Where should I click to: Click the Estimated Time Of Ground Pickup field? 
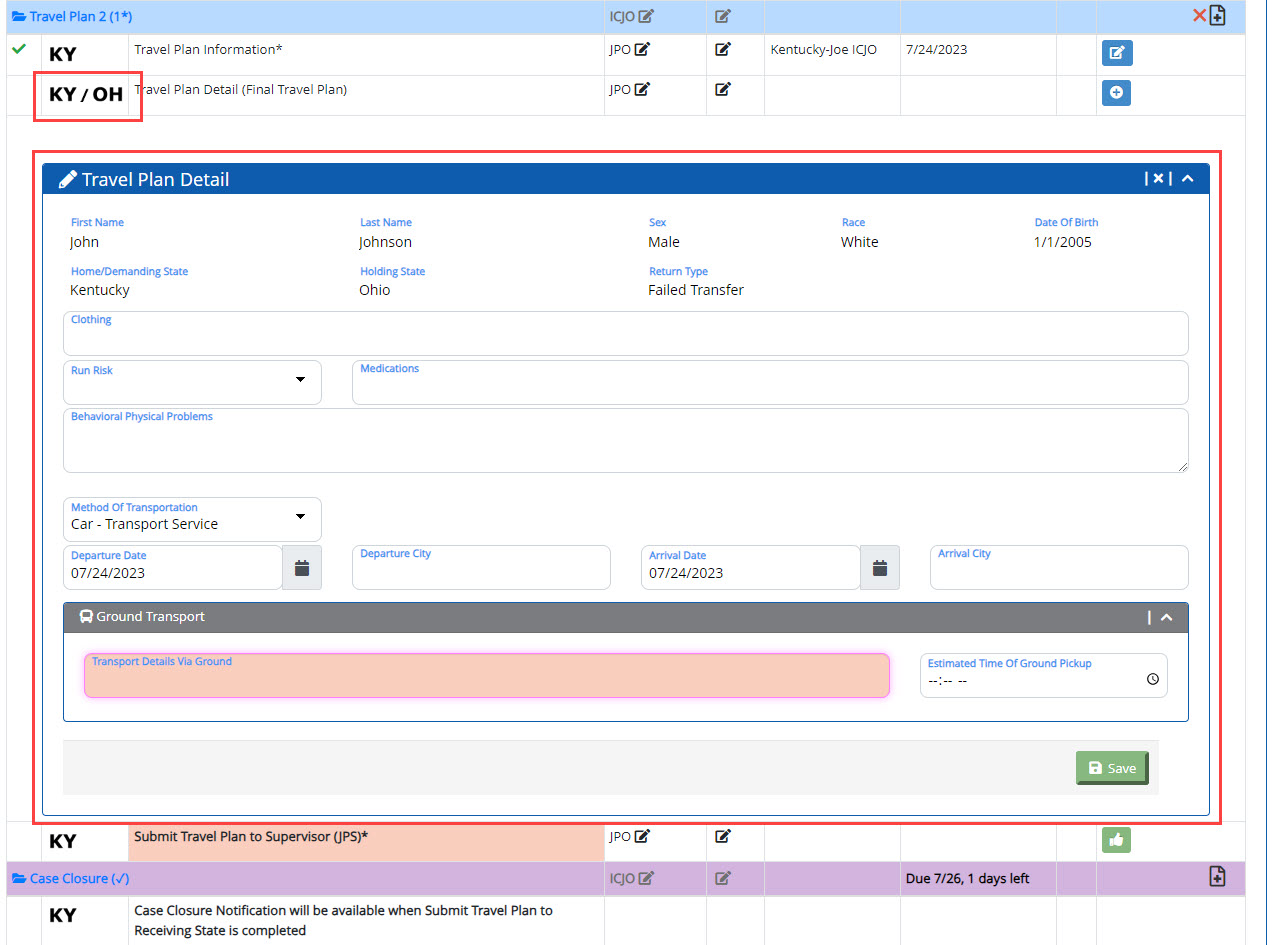click(1043, 675)
